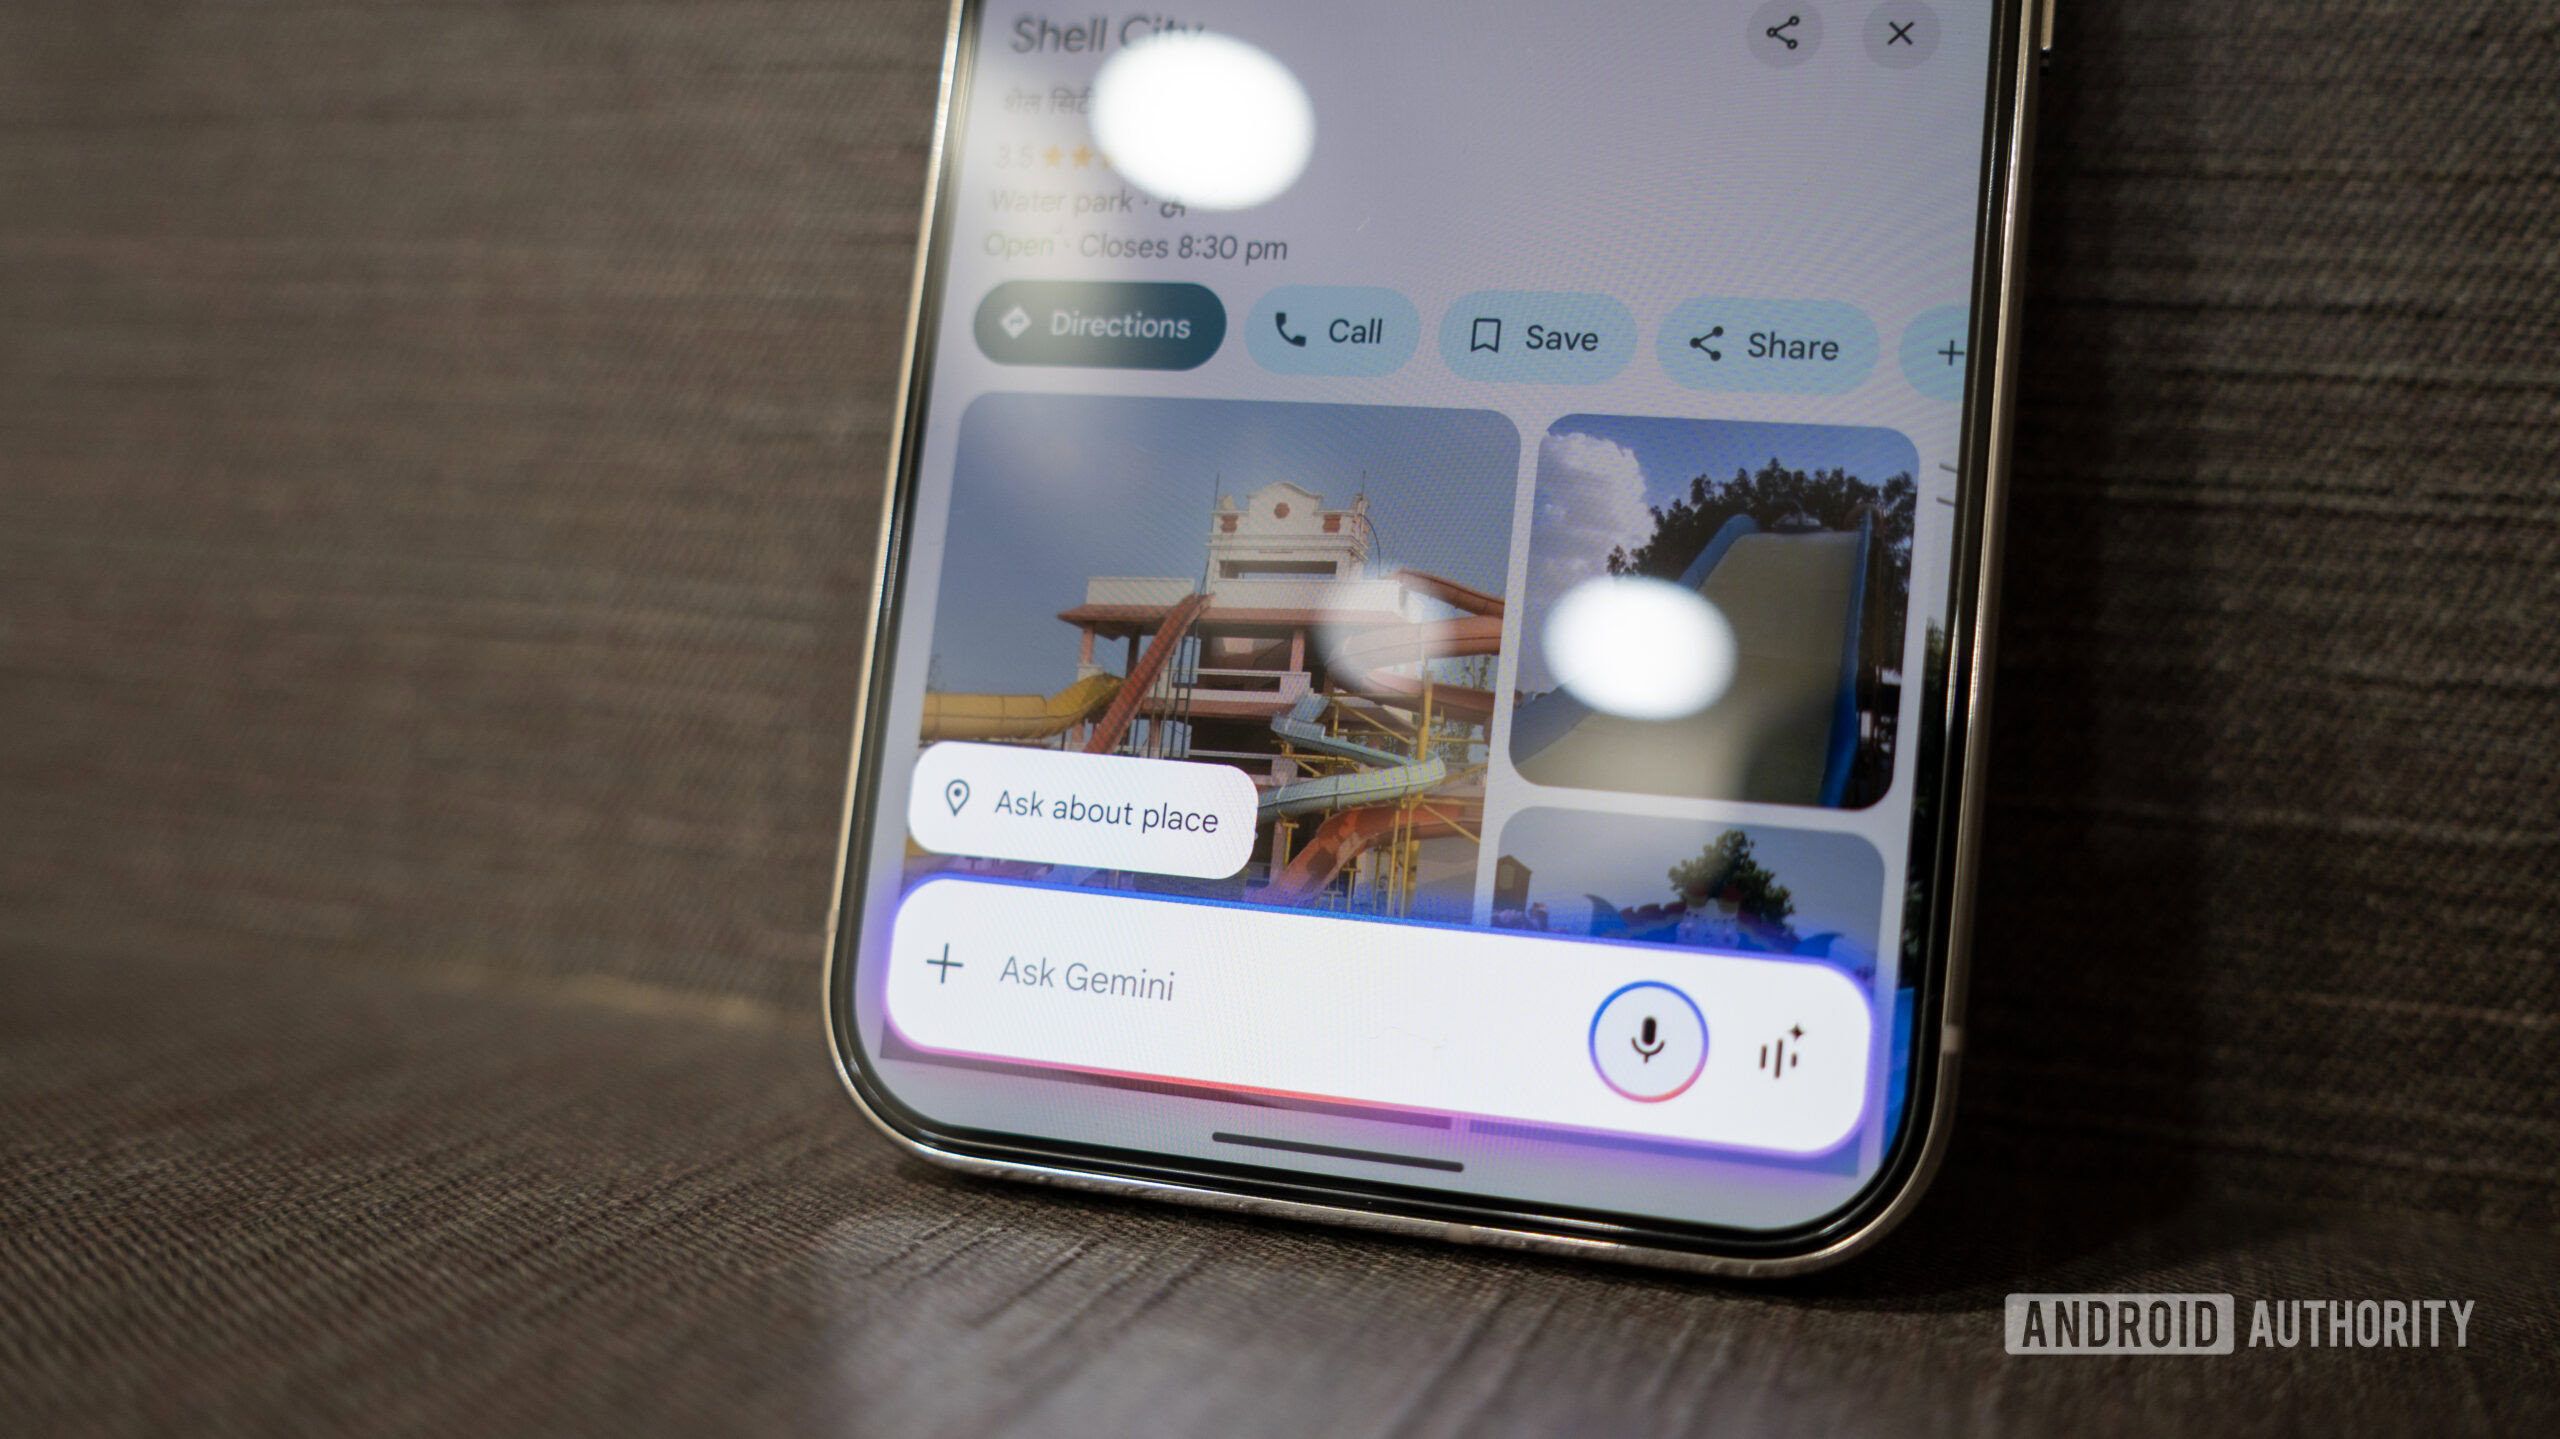Tap the Call icon button

pos(1333,327)
